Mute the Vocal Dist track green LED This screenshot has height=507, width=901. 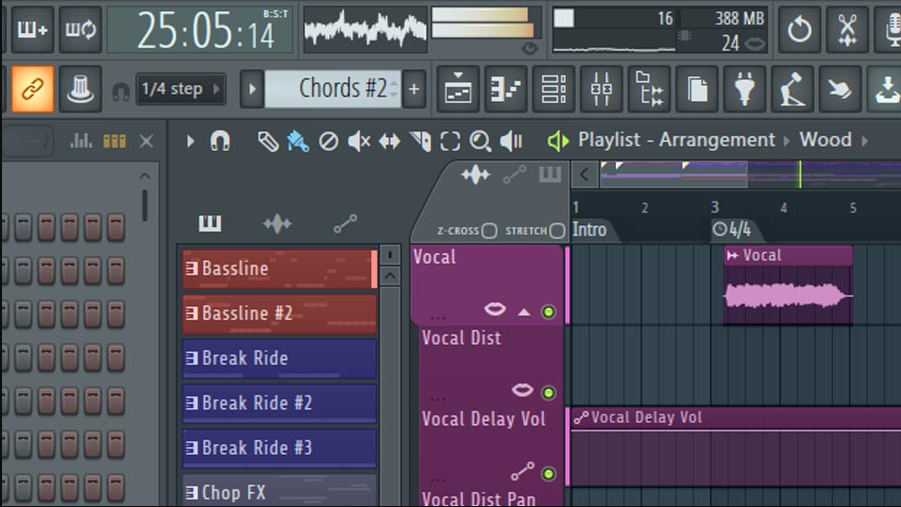tap(549, 393)
